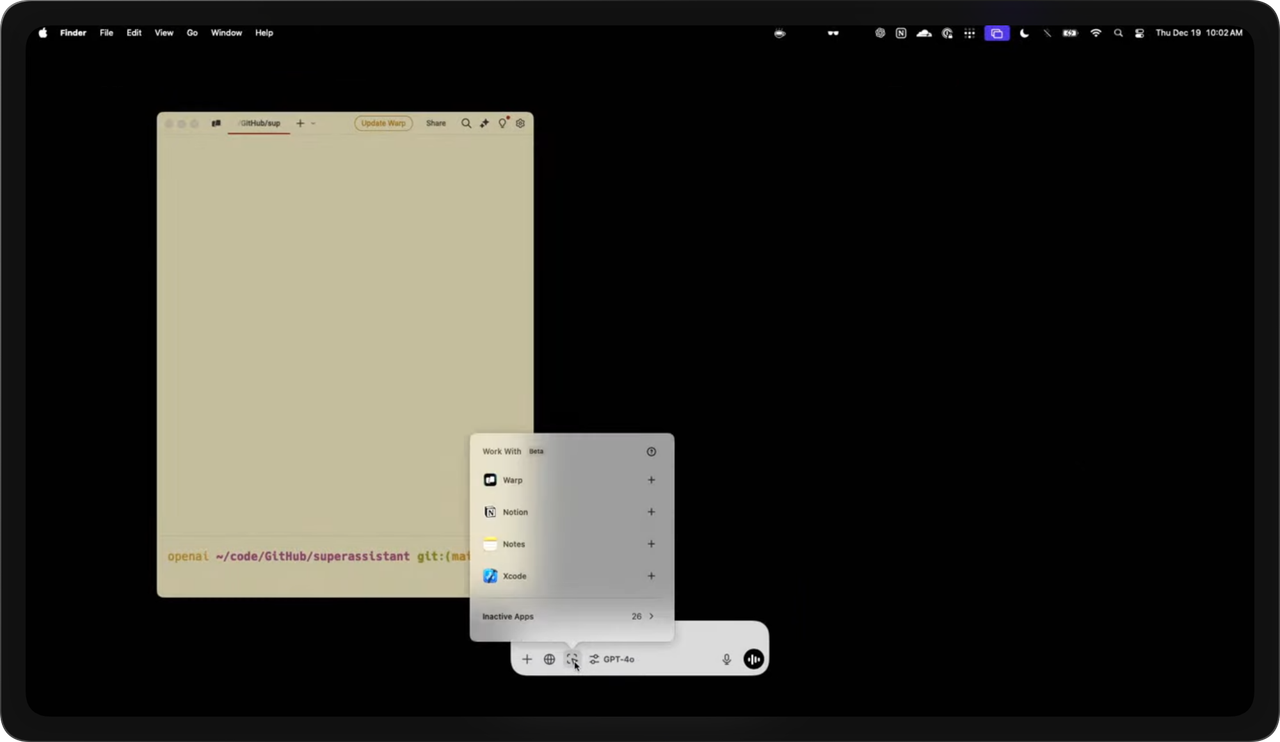Image resolution: width=1280 pixels, height=742 pixels.
Task: Select the GitHub/sup tab in Warp
Action: (259, 123)
